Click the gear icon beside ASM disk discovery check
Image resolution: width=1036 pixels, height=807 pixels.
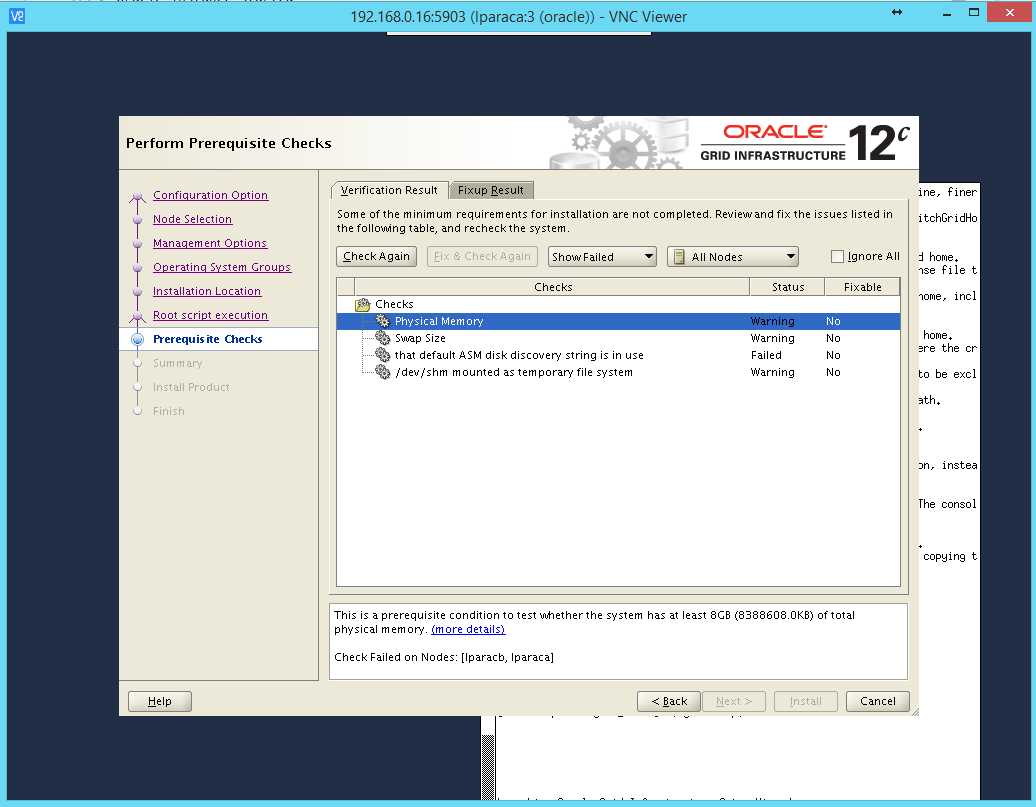pos(383,355)
